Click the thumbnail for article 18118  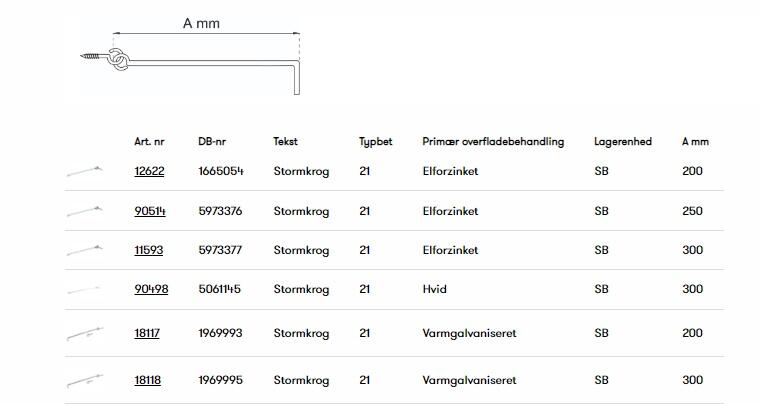coord(85,381)
